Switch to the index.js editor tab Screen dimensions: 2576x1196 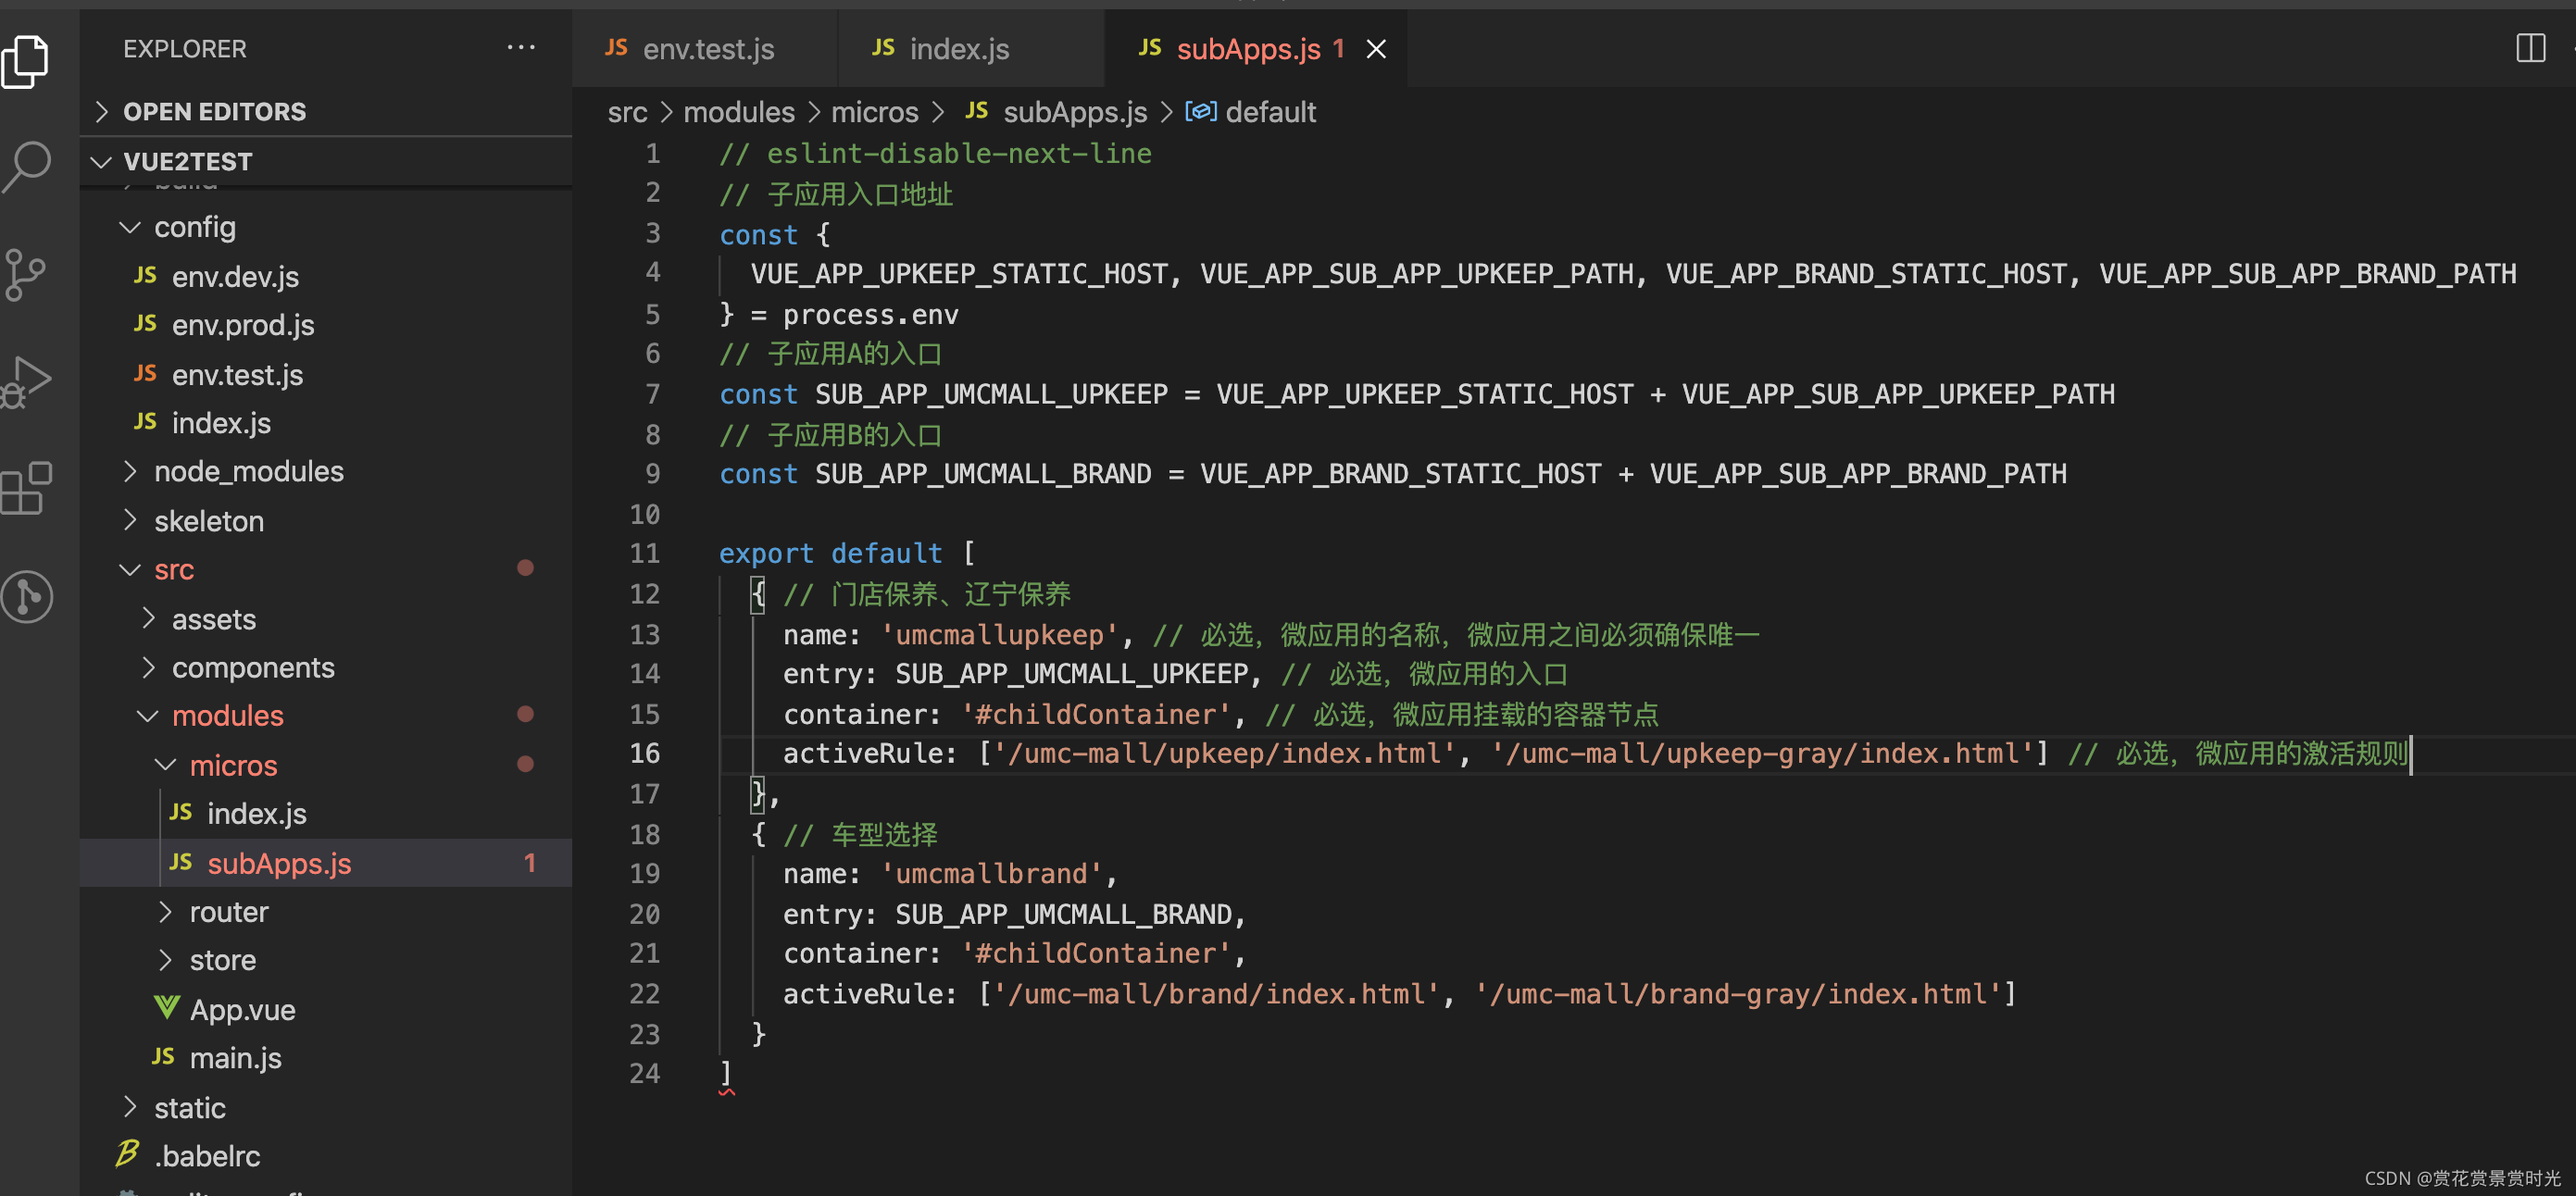pyautogui.click(x=958, y=49)
